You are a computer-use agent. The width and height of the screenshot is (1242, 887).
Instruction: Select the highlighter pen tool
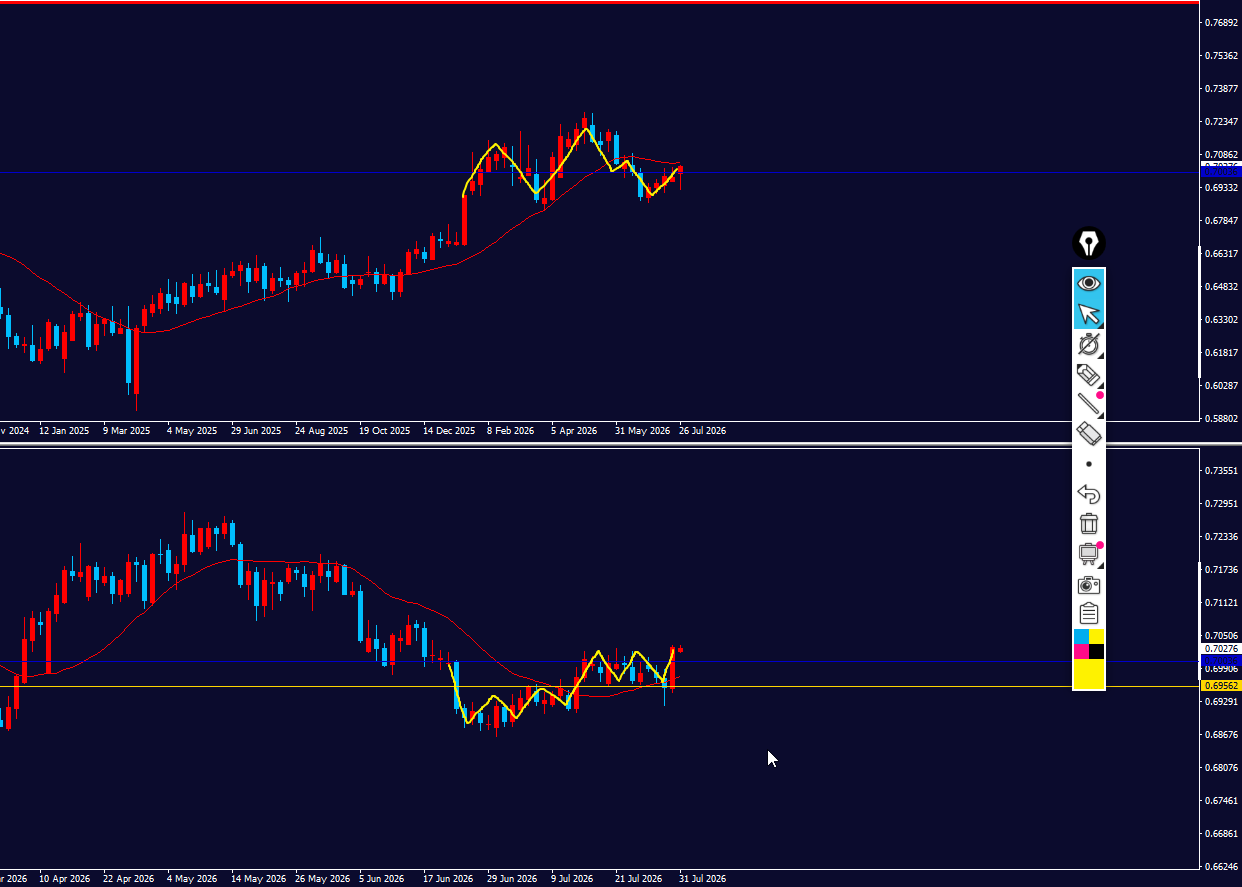point(1088,375)
